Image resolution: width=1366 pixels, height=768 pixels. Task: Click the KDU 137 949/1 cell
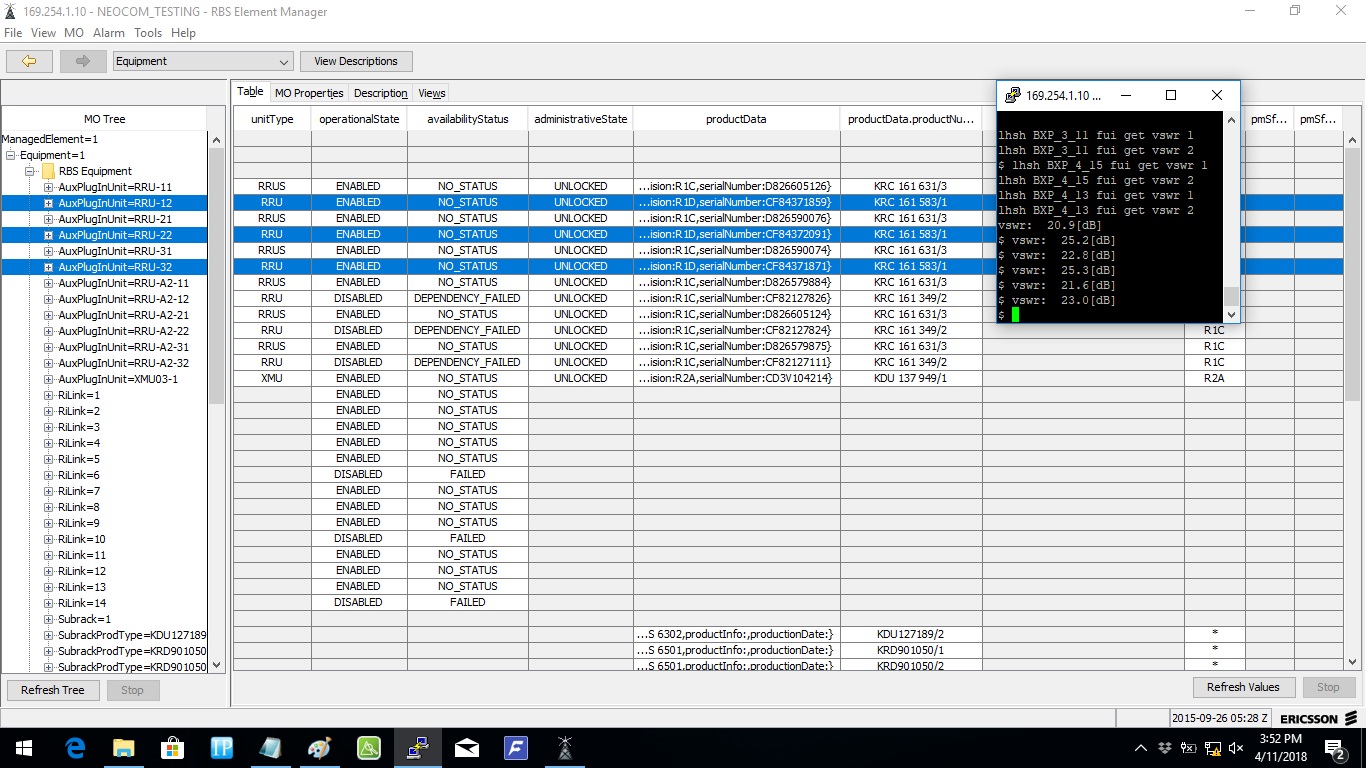[911, 378]
